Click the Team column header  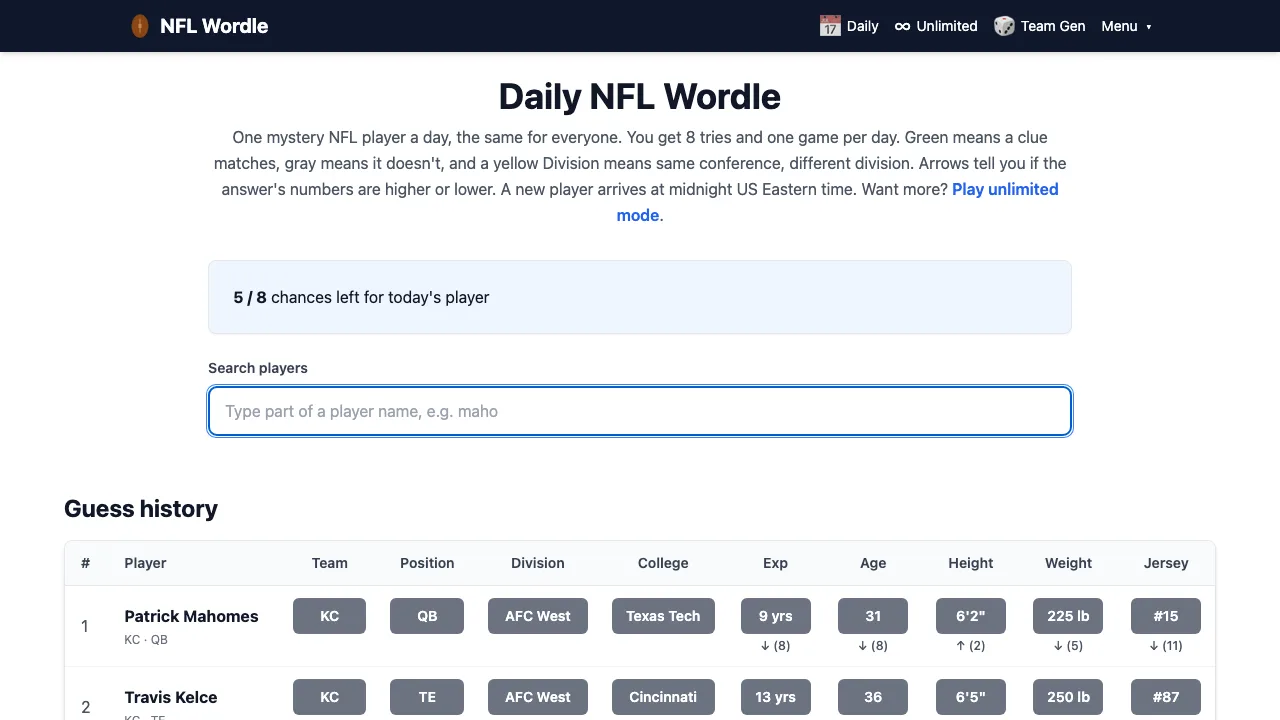pos(329,563)
